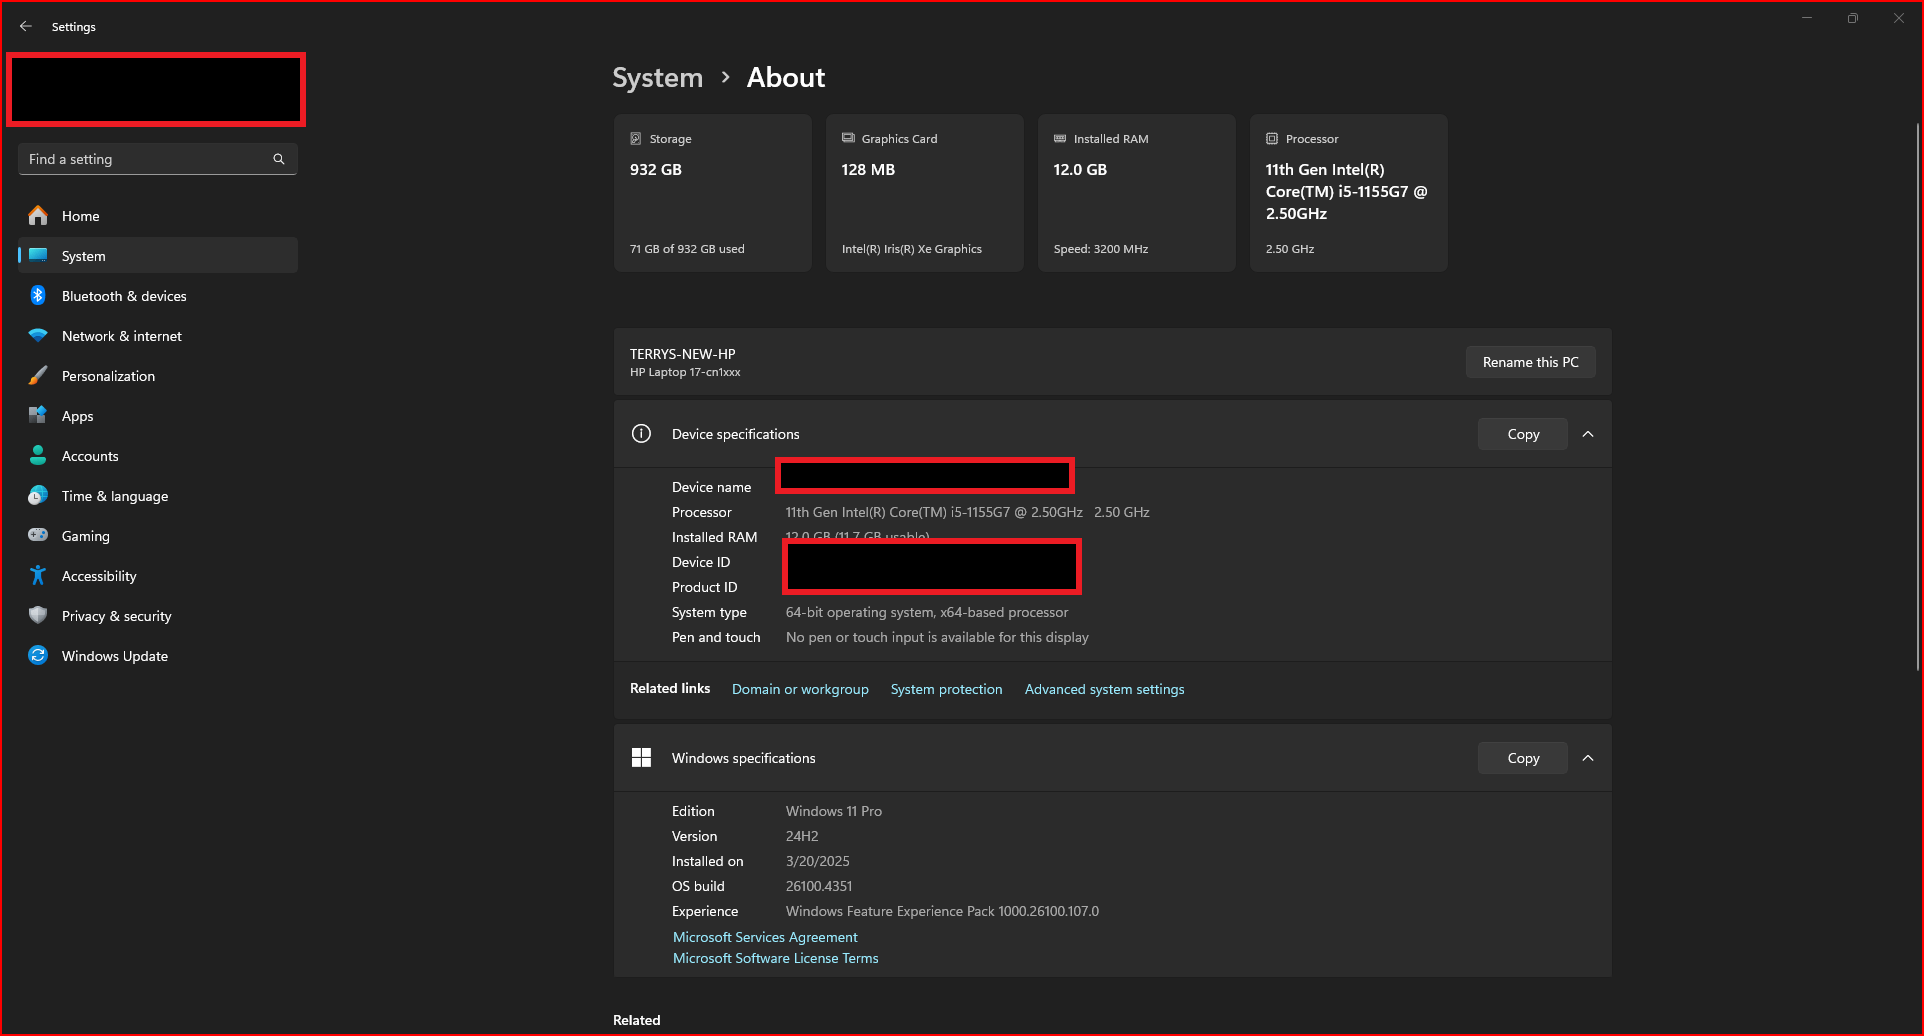
Task: Click the back arrow in Settings
Action: 26,26
